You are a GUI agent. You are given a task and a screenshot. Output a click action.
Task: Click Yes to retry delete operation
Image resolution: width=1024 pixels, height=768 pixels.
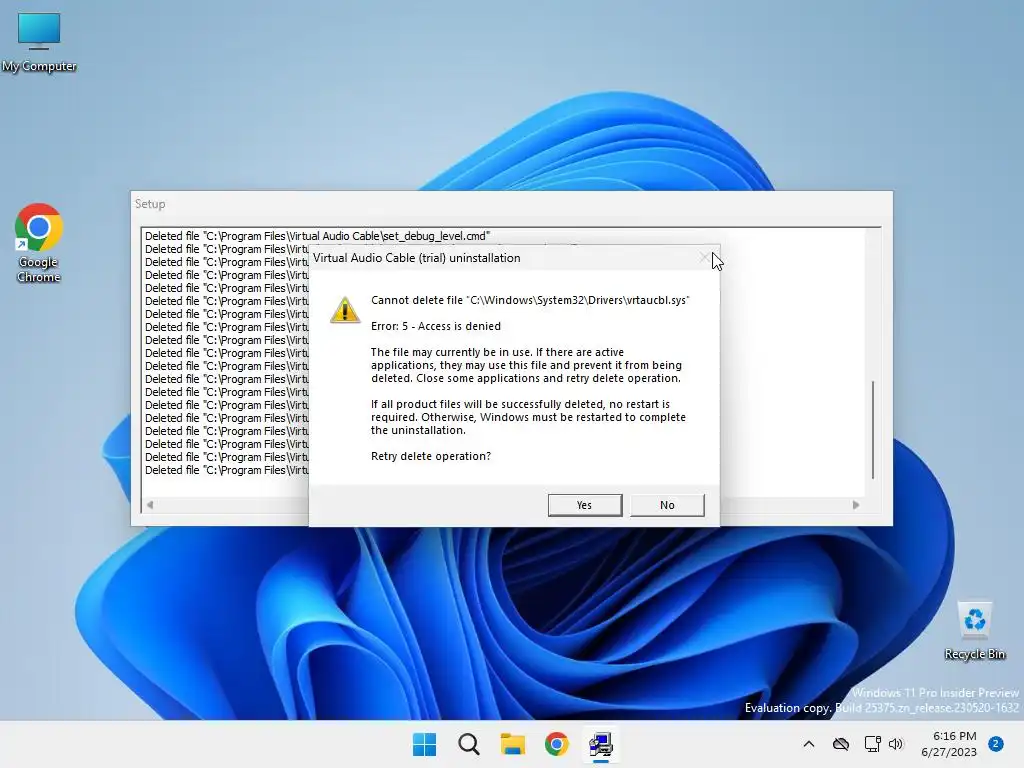(x=584, y=505)
